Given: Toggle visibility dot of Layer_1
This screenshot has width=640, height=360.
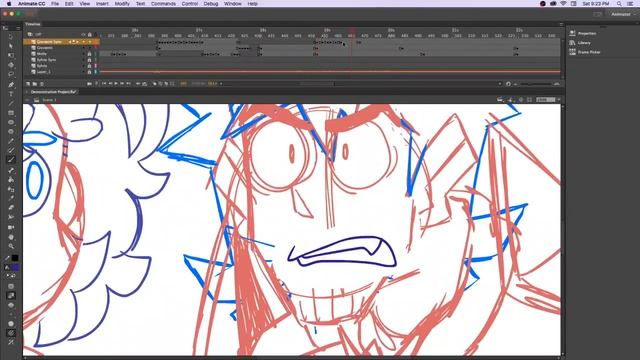Looking at the screenshot, I should click(83, 72).
